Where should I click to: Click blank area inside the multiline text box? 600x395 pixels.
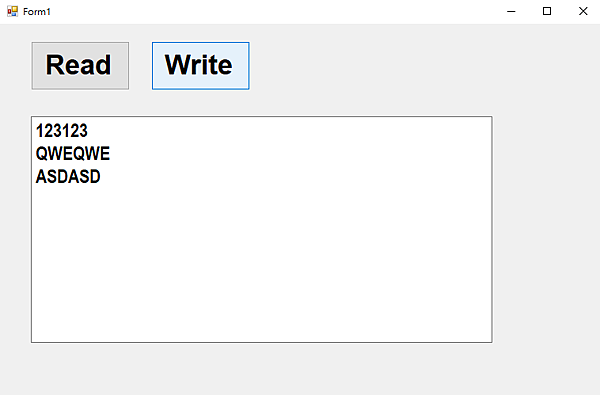262,264
